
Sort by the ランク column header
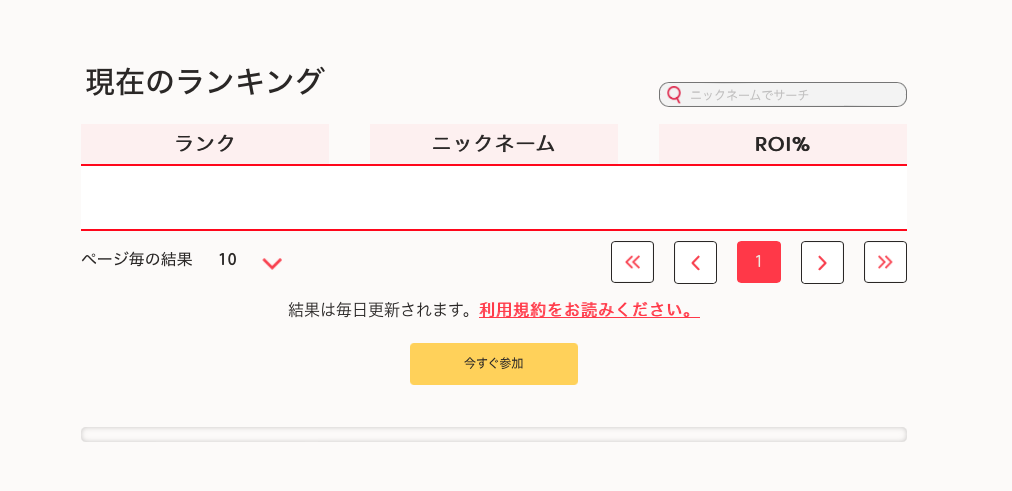tap(205, 144)
